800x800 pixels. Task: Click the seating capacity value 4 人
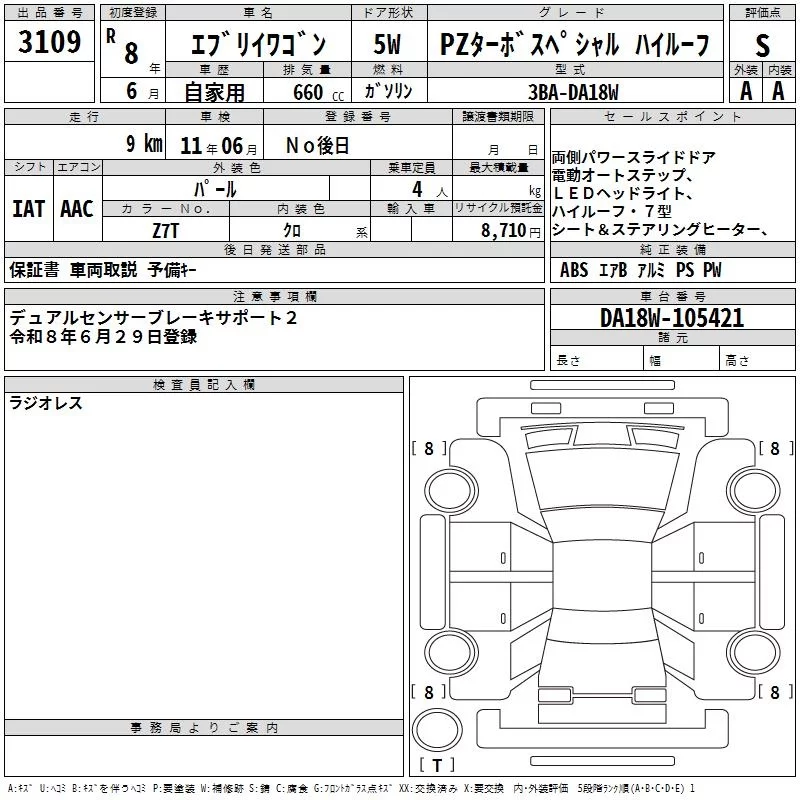(x=430, y=190)
